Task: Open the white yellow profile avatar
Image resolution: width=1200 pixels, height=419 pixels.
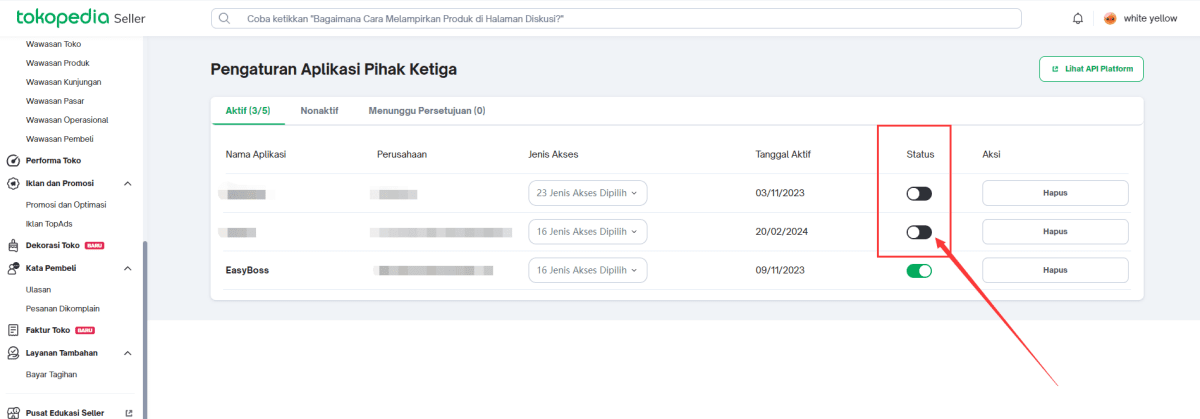Action: pyautogui.click(x=1110, y=18)
